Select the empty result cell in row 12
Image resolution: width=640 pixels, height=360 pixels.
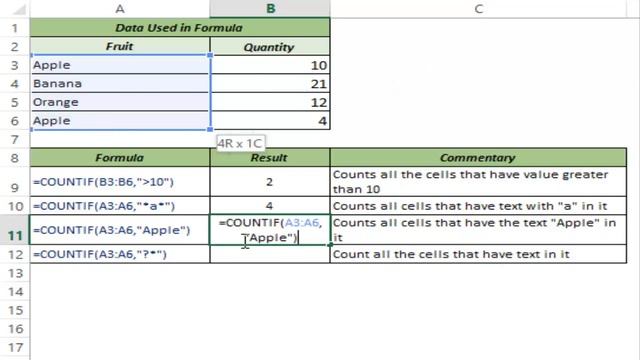pos(270,254)
